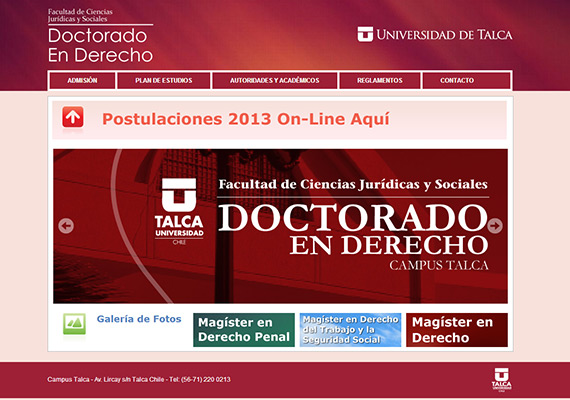Click Facultad de Ciencias Jurídicas header text
Viewport: 570px width, 400px height.
click(x=80, y=15)
